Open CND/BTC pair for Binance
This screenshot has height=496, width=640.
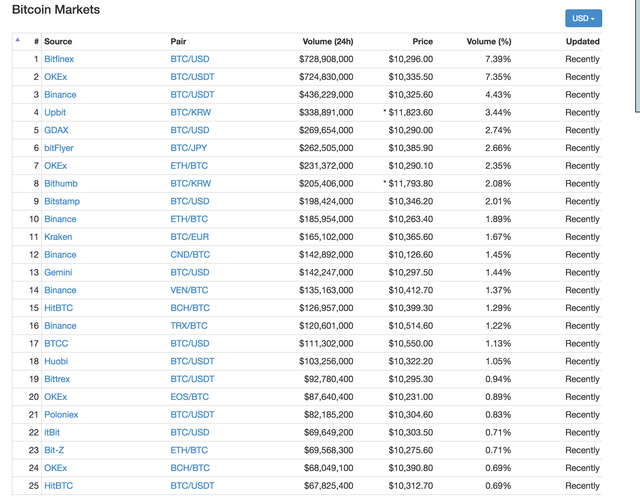[x=190, y=255]
